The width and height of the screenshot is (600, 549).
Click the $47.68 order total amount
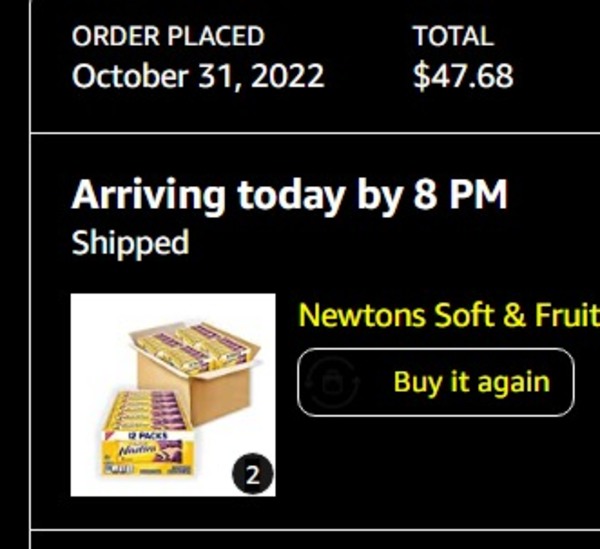tap(463, 76)
